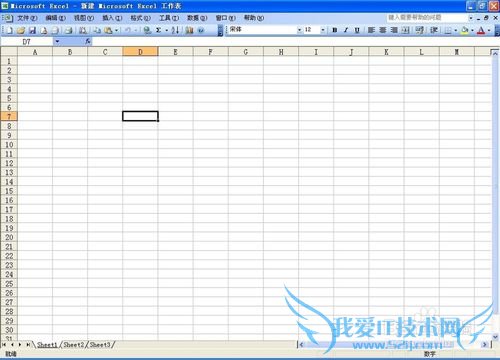Apply the red Font Color A

(x=481, y=30)
